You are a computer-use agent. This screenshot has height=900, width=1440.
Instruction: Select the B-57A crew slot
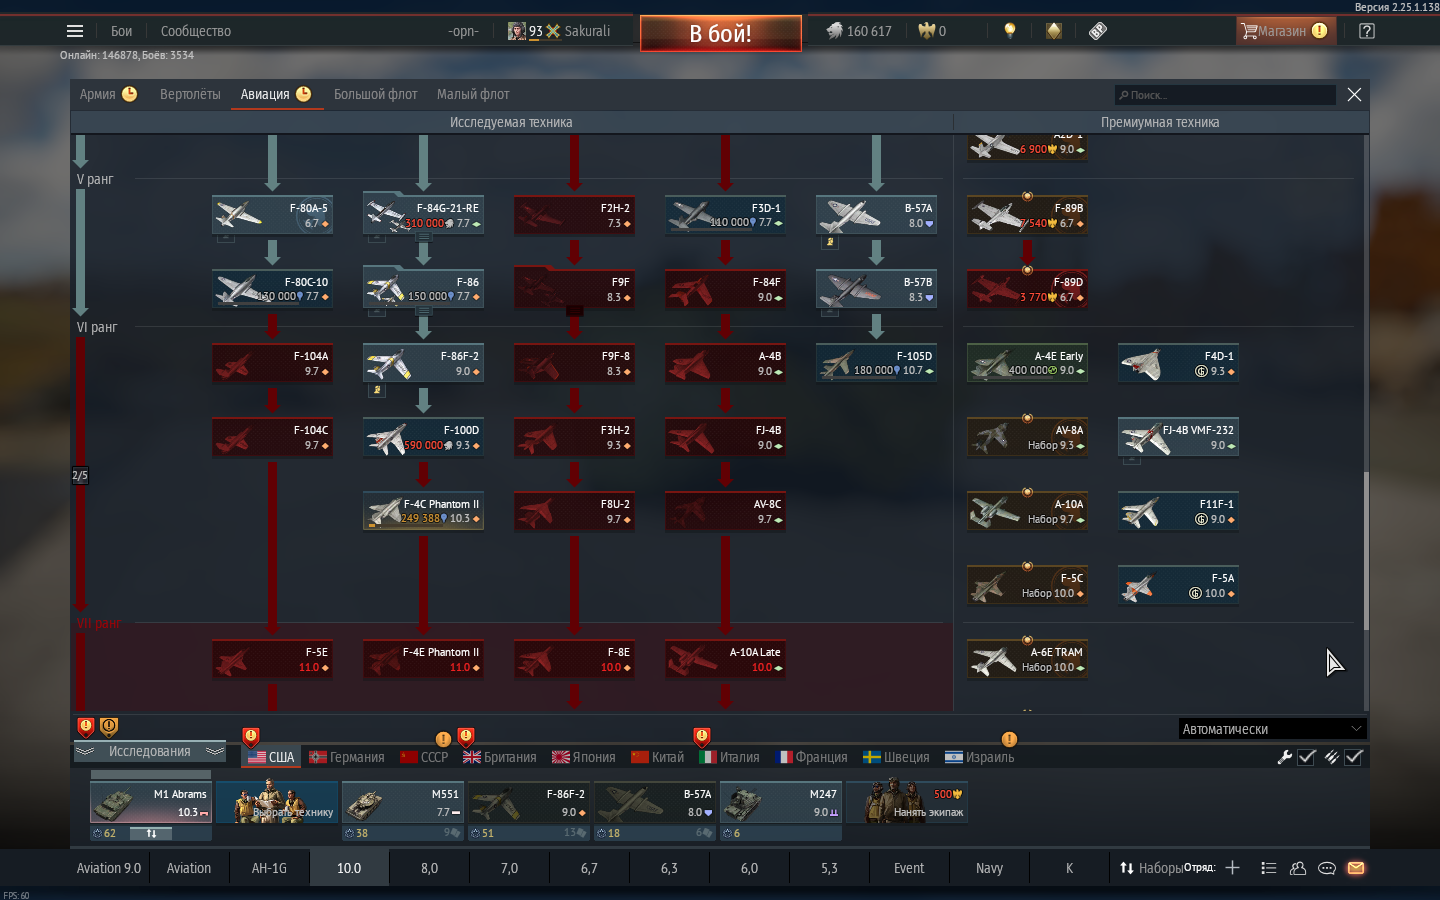(x=654, y=802)
